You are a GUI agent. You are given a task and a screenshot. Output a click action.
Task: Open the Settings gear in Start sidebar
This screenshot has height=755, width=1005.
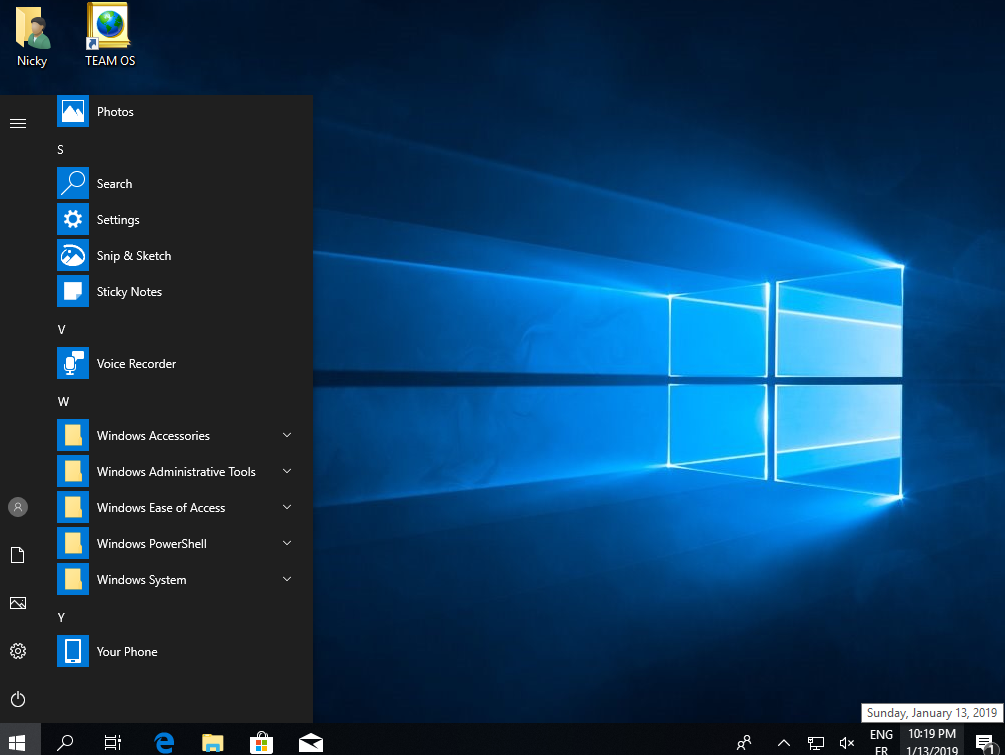18,651
